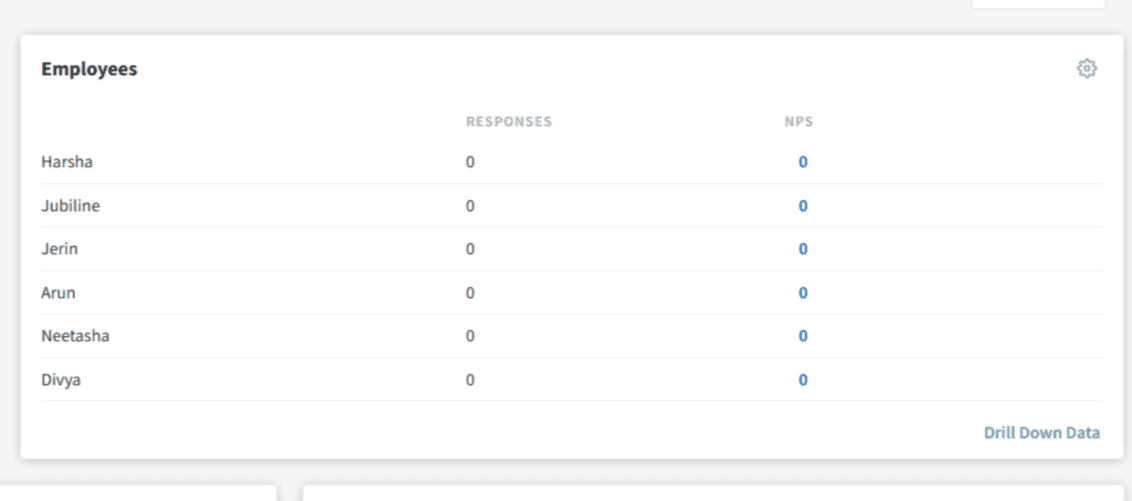Click the employee name Arun
1132x501 pixels.
(58, 293)
